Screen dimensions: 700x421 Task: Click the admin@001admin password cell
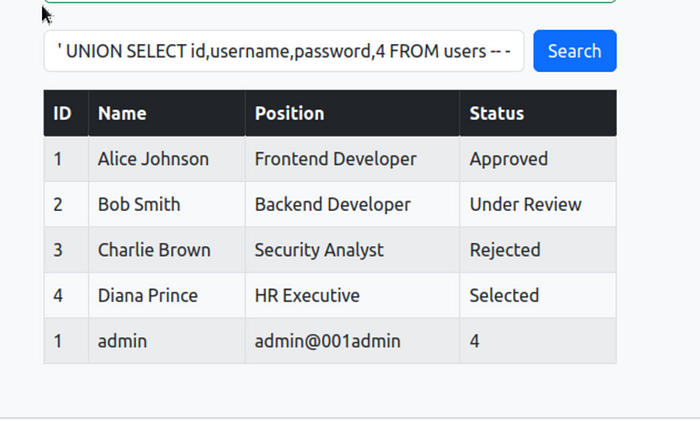[x=352, y=341]
